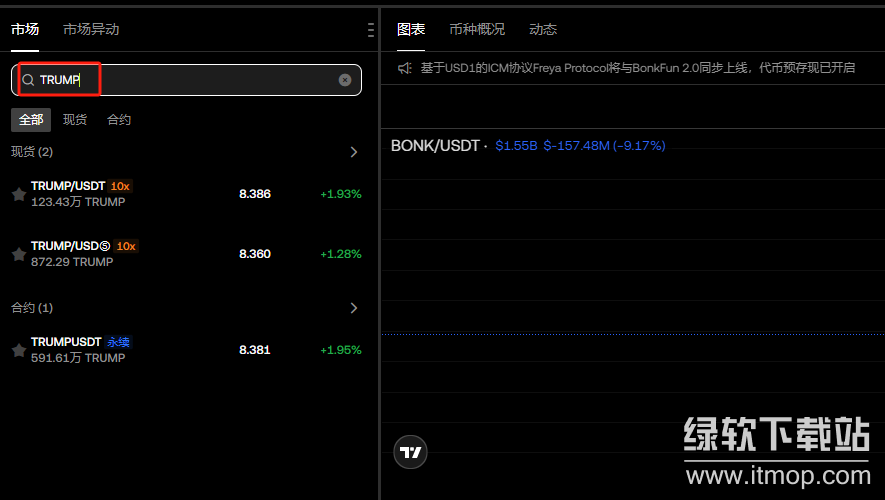Star the TRUMPUSDT perpetual contract

(x=18, y=350)
